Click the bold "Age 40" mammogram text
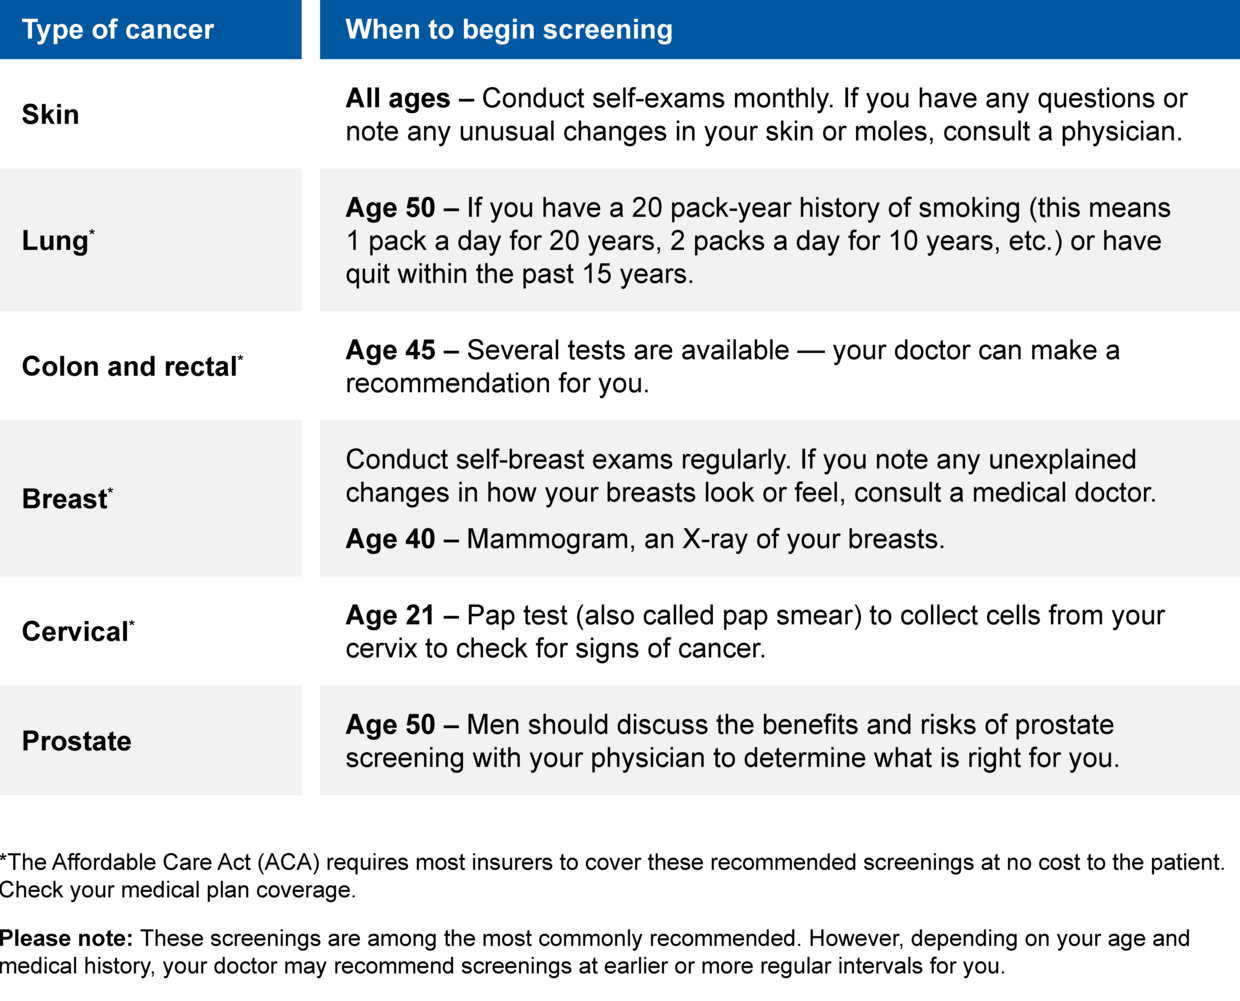The width and height of the screenshot is (1240, 1001). 390,540
